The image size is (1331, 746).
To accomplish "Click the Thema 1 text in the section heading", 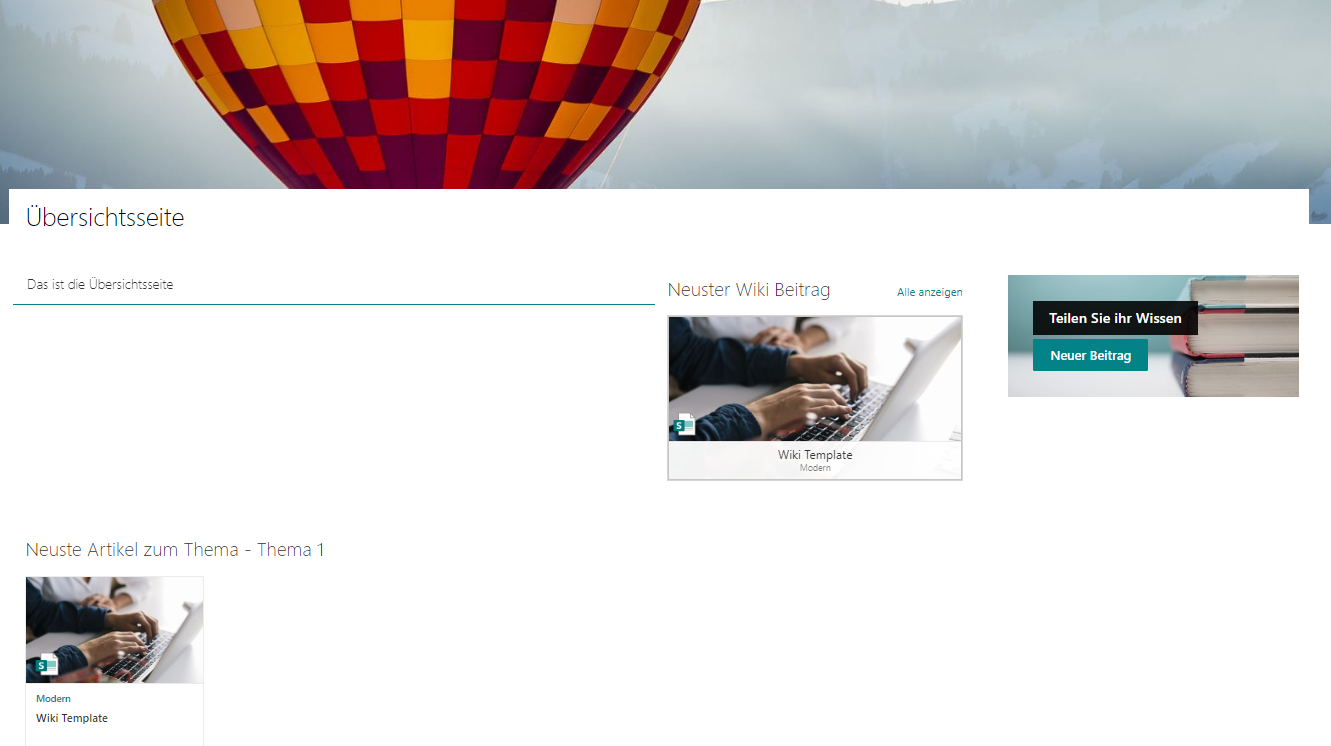I will coord(291,550).
